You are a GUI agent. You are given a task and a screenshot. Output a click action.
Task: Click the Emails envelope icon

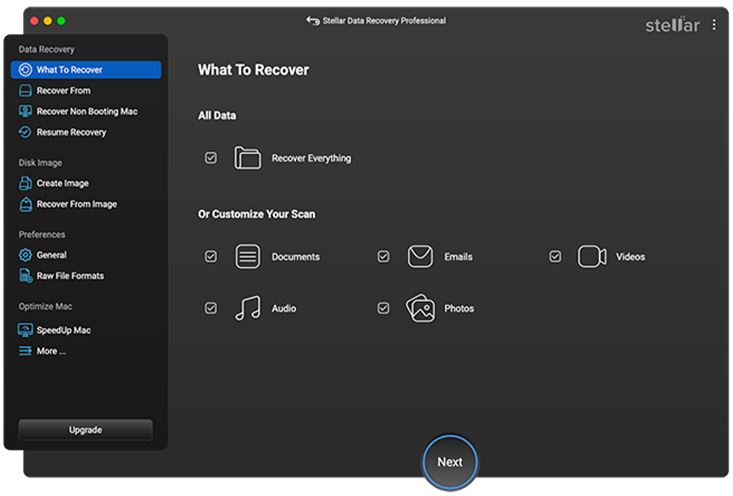(x=420, y=257)
